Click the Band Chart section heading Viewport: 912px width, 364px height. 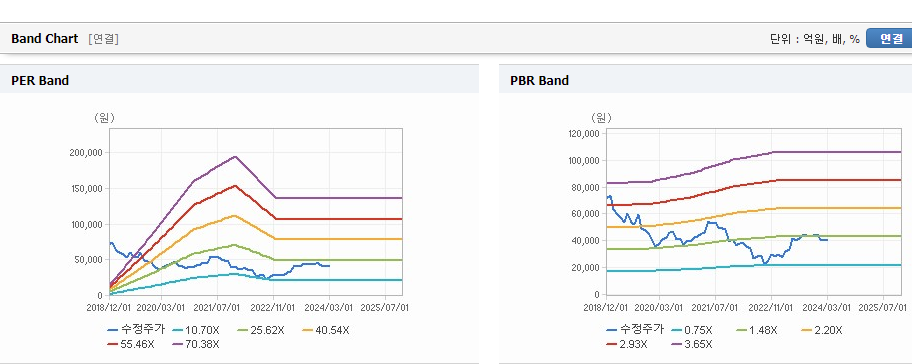[x=44, y=39]
